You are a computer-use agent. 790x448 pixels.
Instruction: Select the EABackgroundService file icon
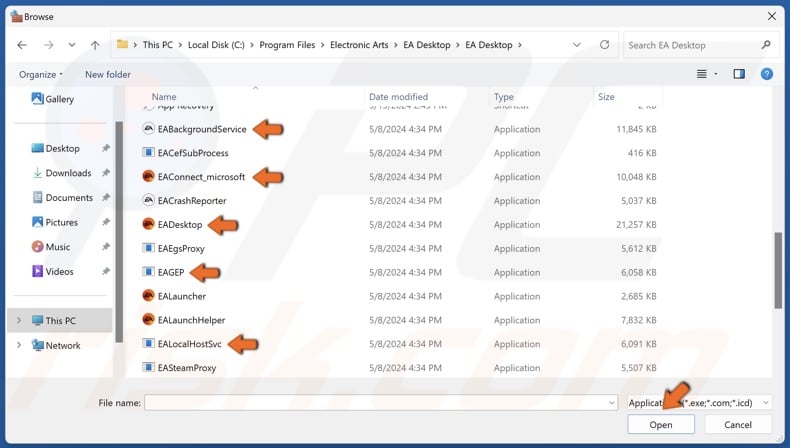coord(148,129)
